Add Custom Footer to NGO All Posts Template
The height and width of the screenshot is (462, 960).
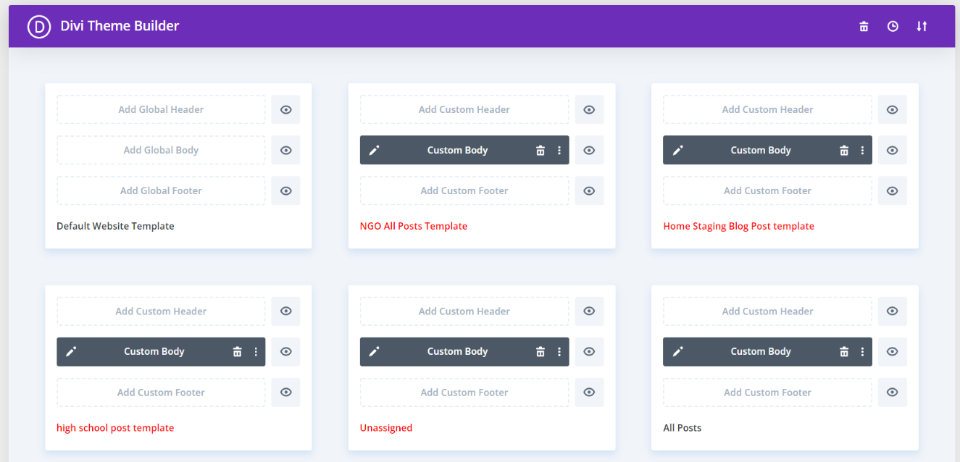coord(464,191)
